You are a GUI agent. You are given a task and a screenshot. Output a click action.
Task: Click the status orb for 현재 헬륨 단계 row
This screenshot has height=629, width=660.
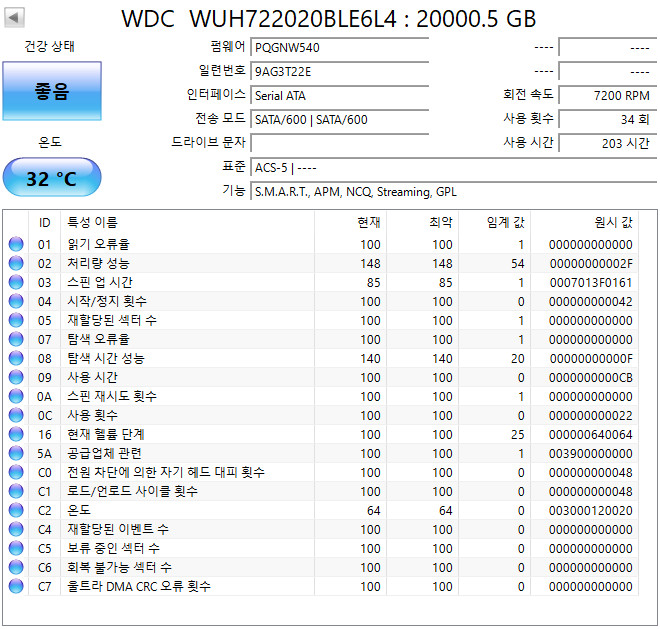click(x=16, y=434)
